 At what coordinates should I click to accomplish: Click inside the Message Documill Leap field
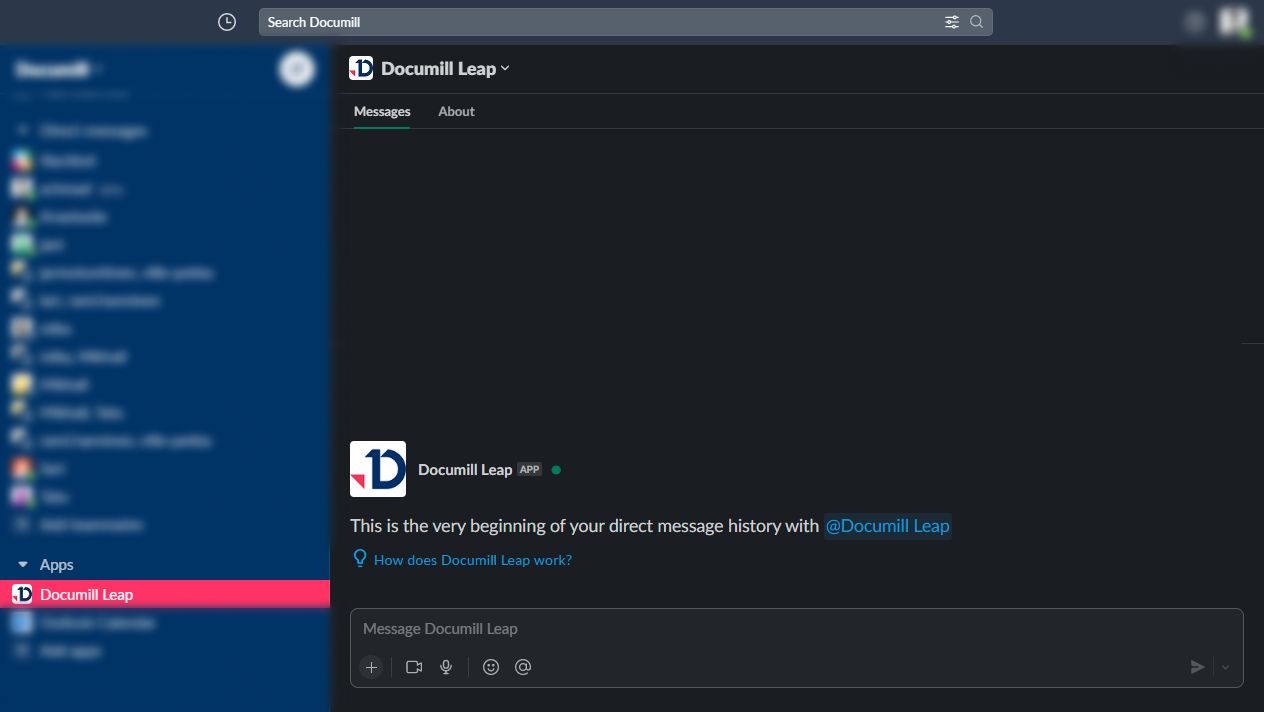click(x=700, y=628)
